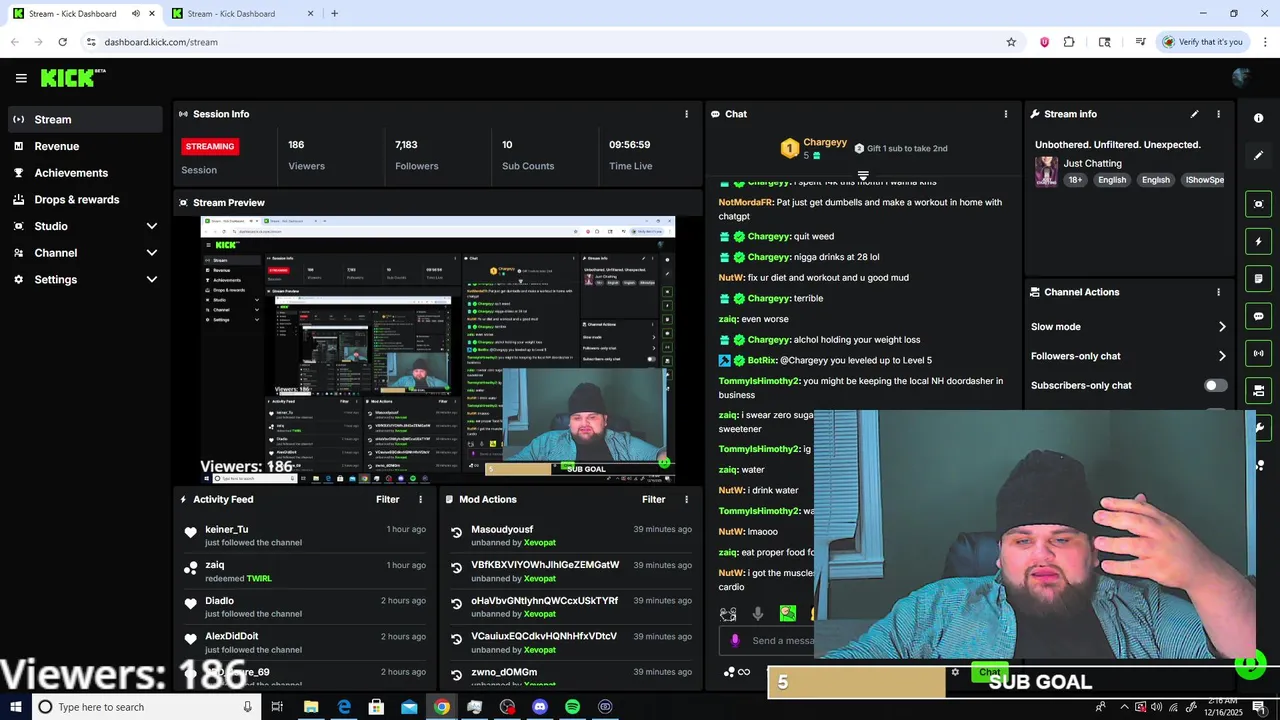The width and height of the screenshot is (1280, 720).
Task: Edit stream info with the pencil icon
Action: click(x=1194, y=114)
